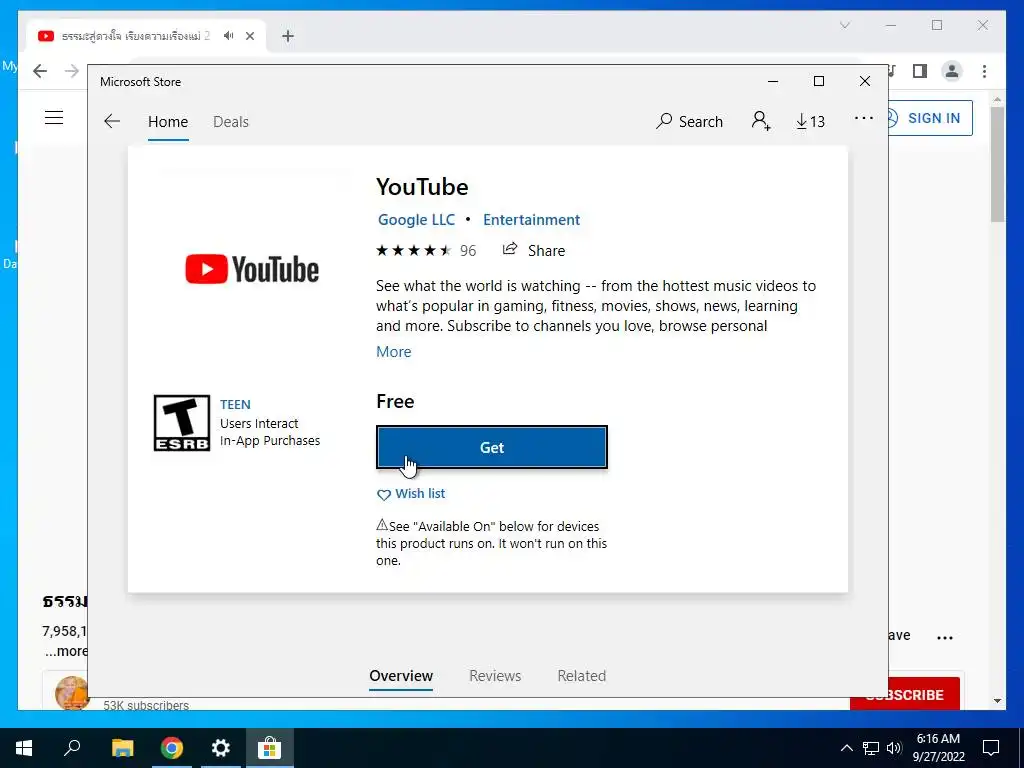Open File Explorer from taskbar
The height and width of the screenshot is (768, 1024).
point(122,748)
